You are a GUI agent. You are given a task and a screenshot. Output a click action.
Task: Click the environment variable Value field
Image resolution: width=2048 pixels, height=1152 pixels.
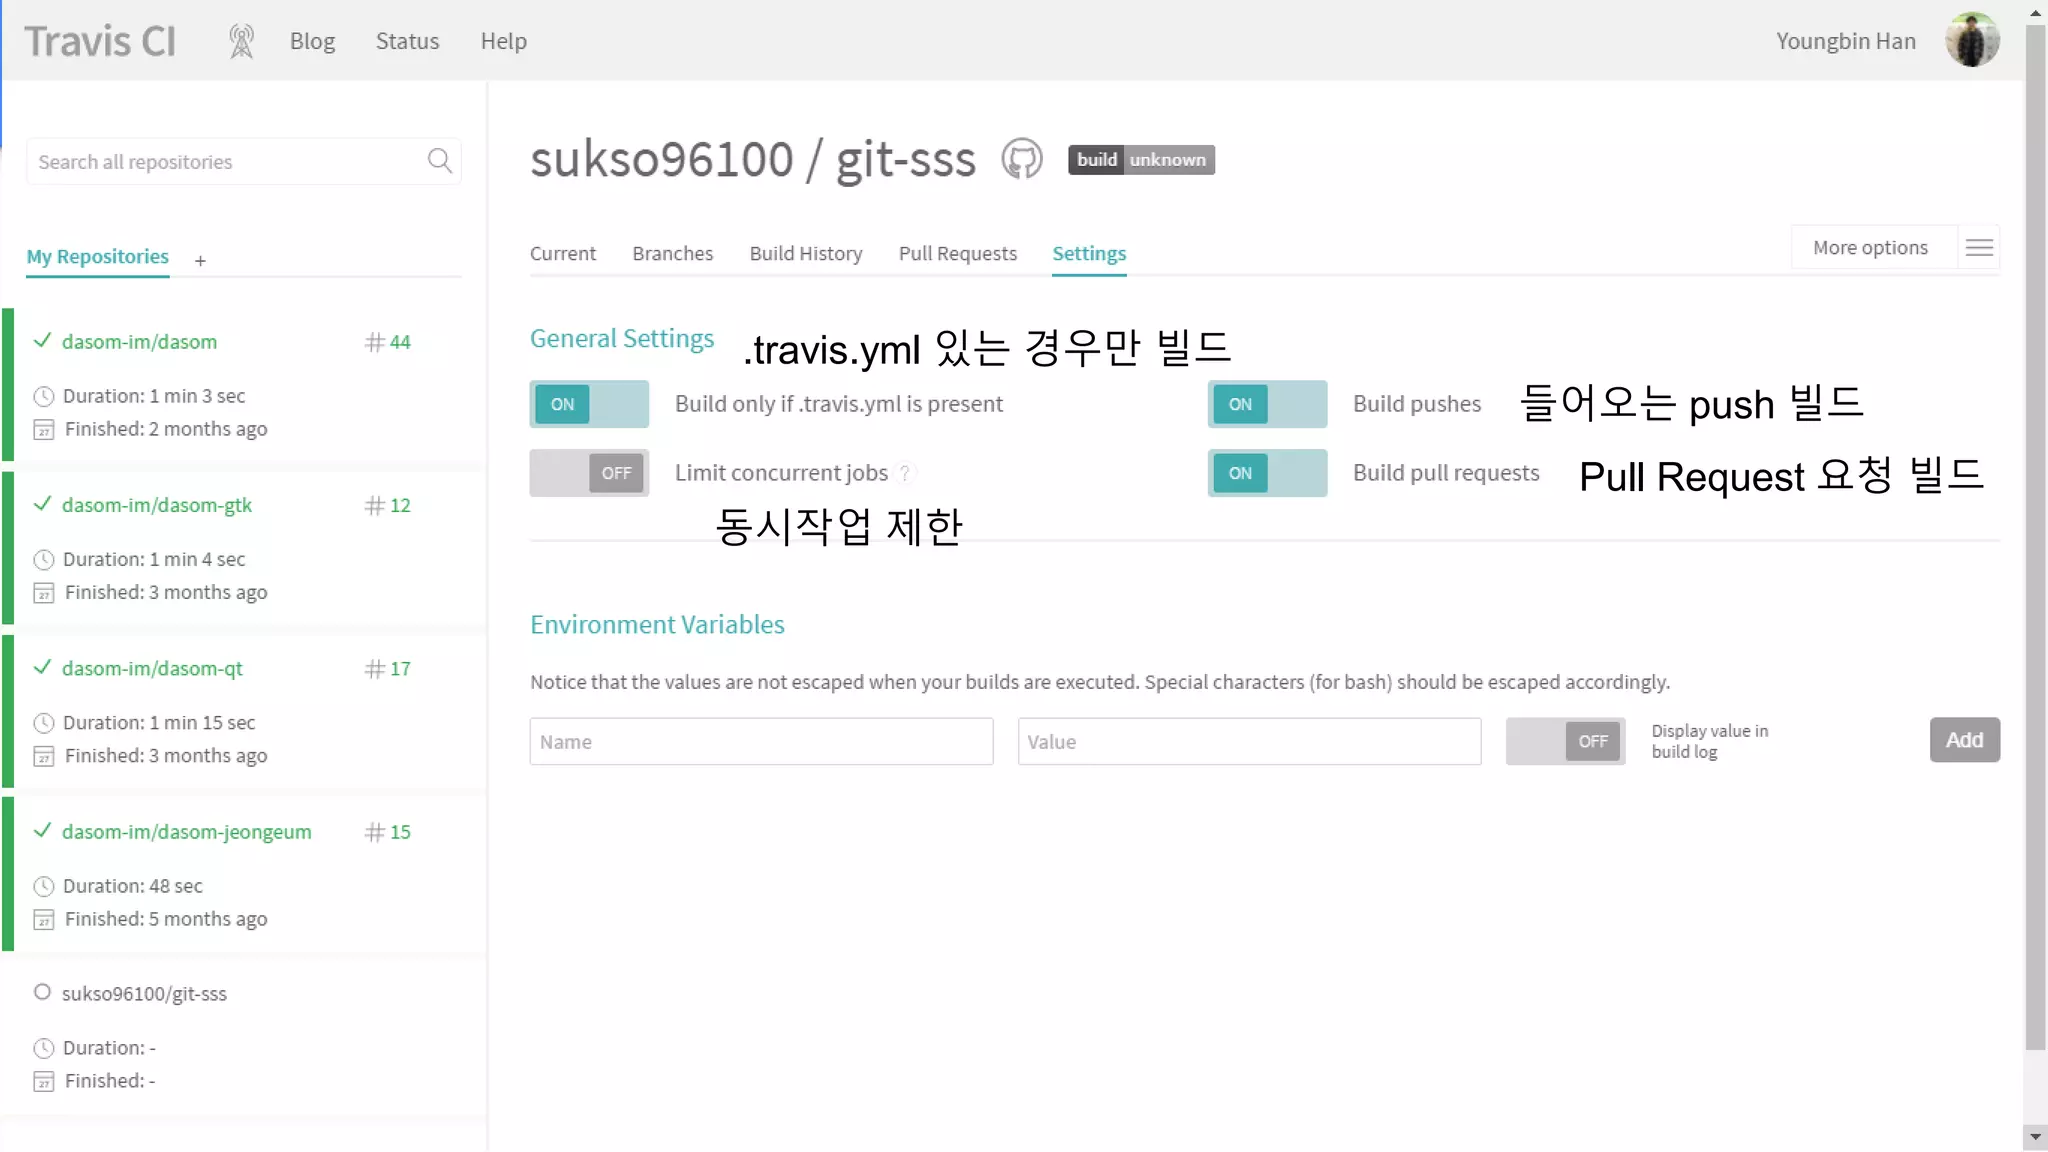[x=1249, y=741]
